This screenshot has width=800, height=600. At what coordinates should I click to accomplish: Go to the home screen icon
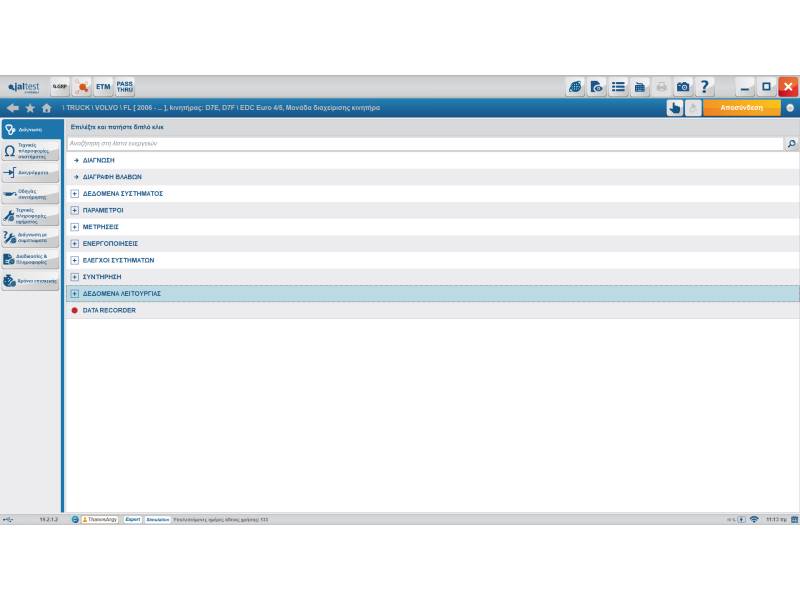[46, 108]
